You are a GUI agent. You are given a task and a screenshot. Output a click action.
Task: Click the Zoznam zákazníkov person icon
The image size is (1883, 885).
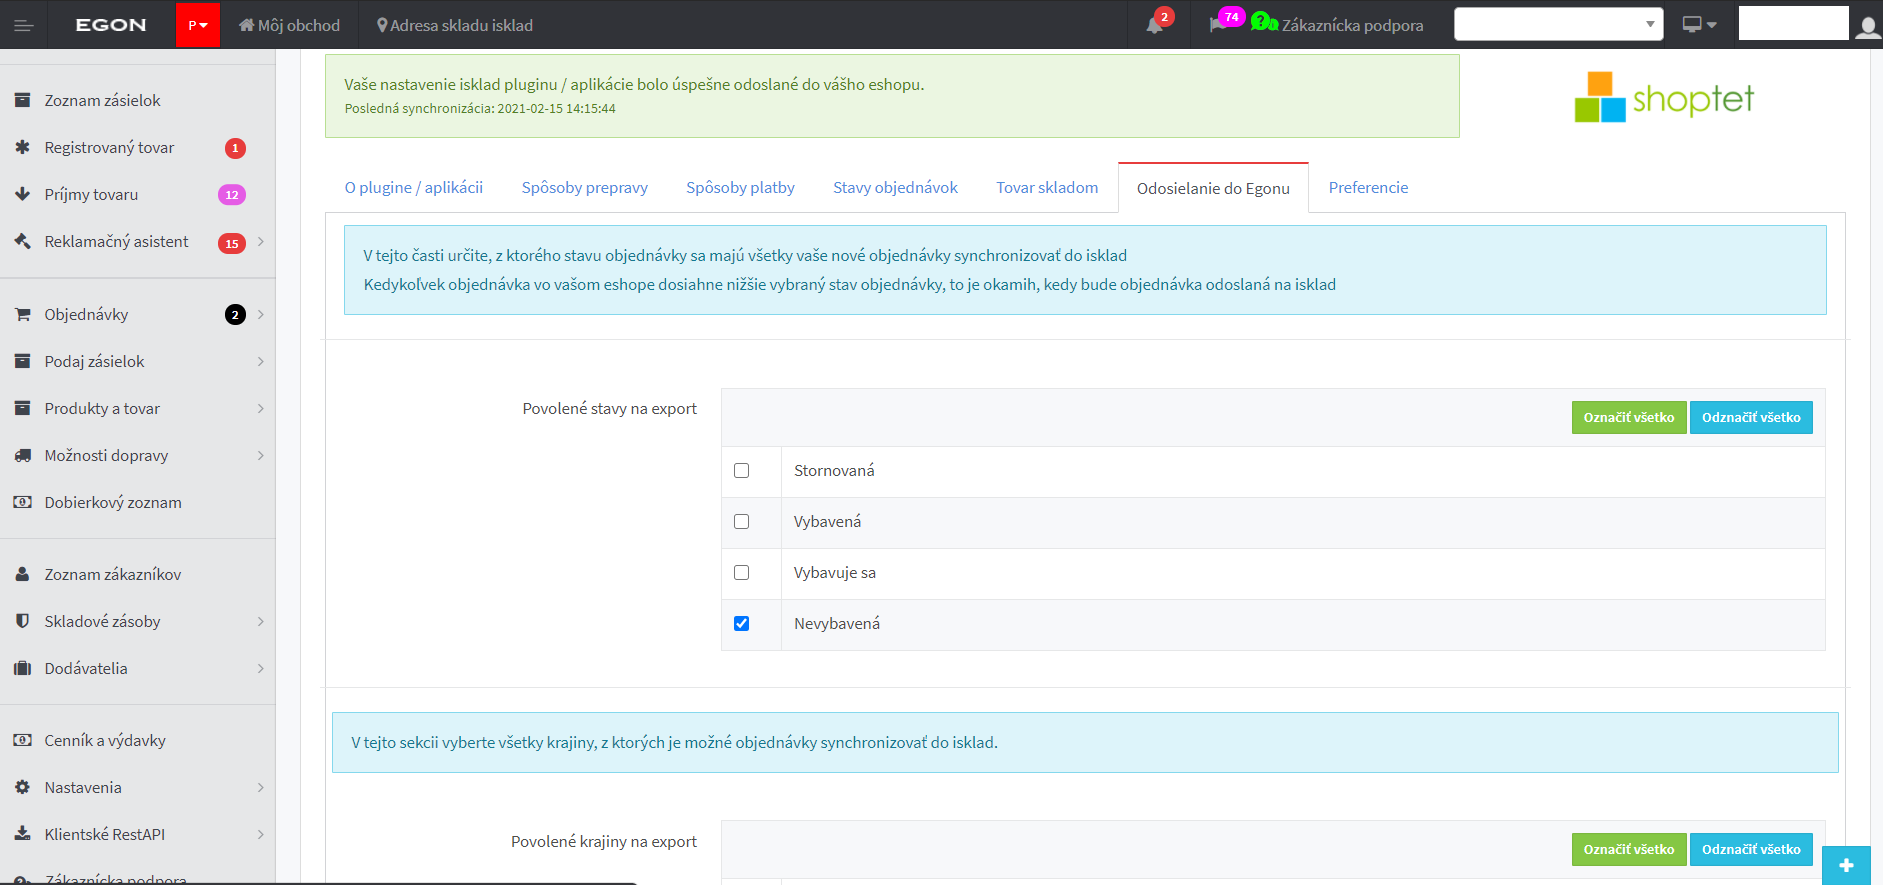coord(22,574)
